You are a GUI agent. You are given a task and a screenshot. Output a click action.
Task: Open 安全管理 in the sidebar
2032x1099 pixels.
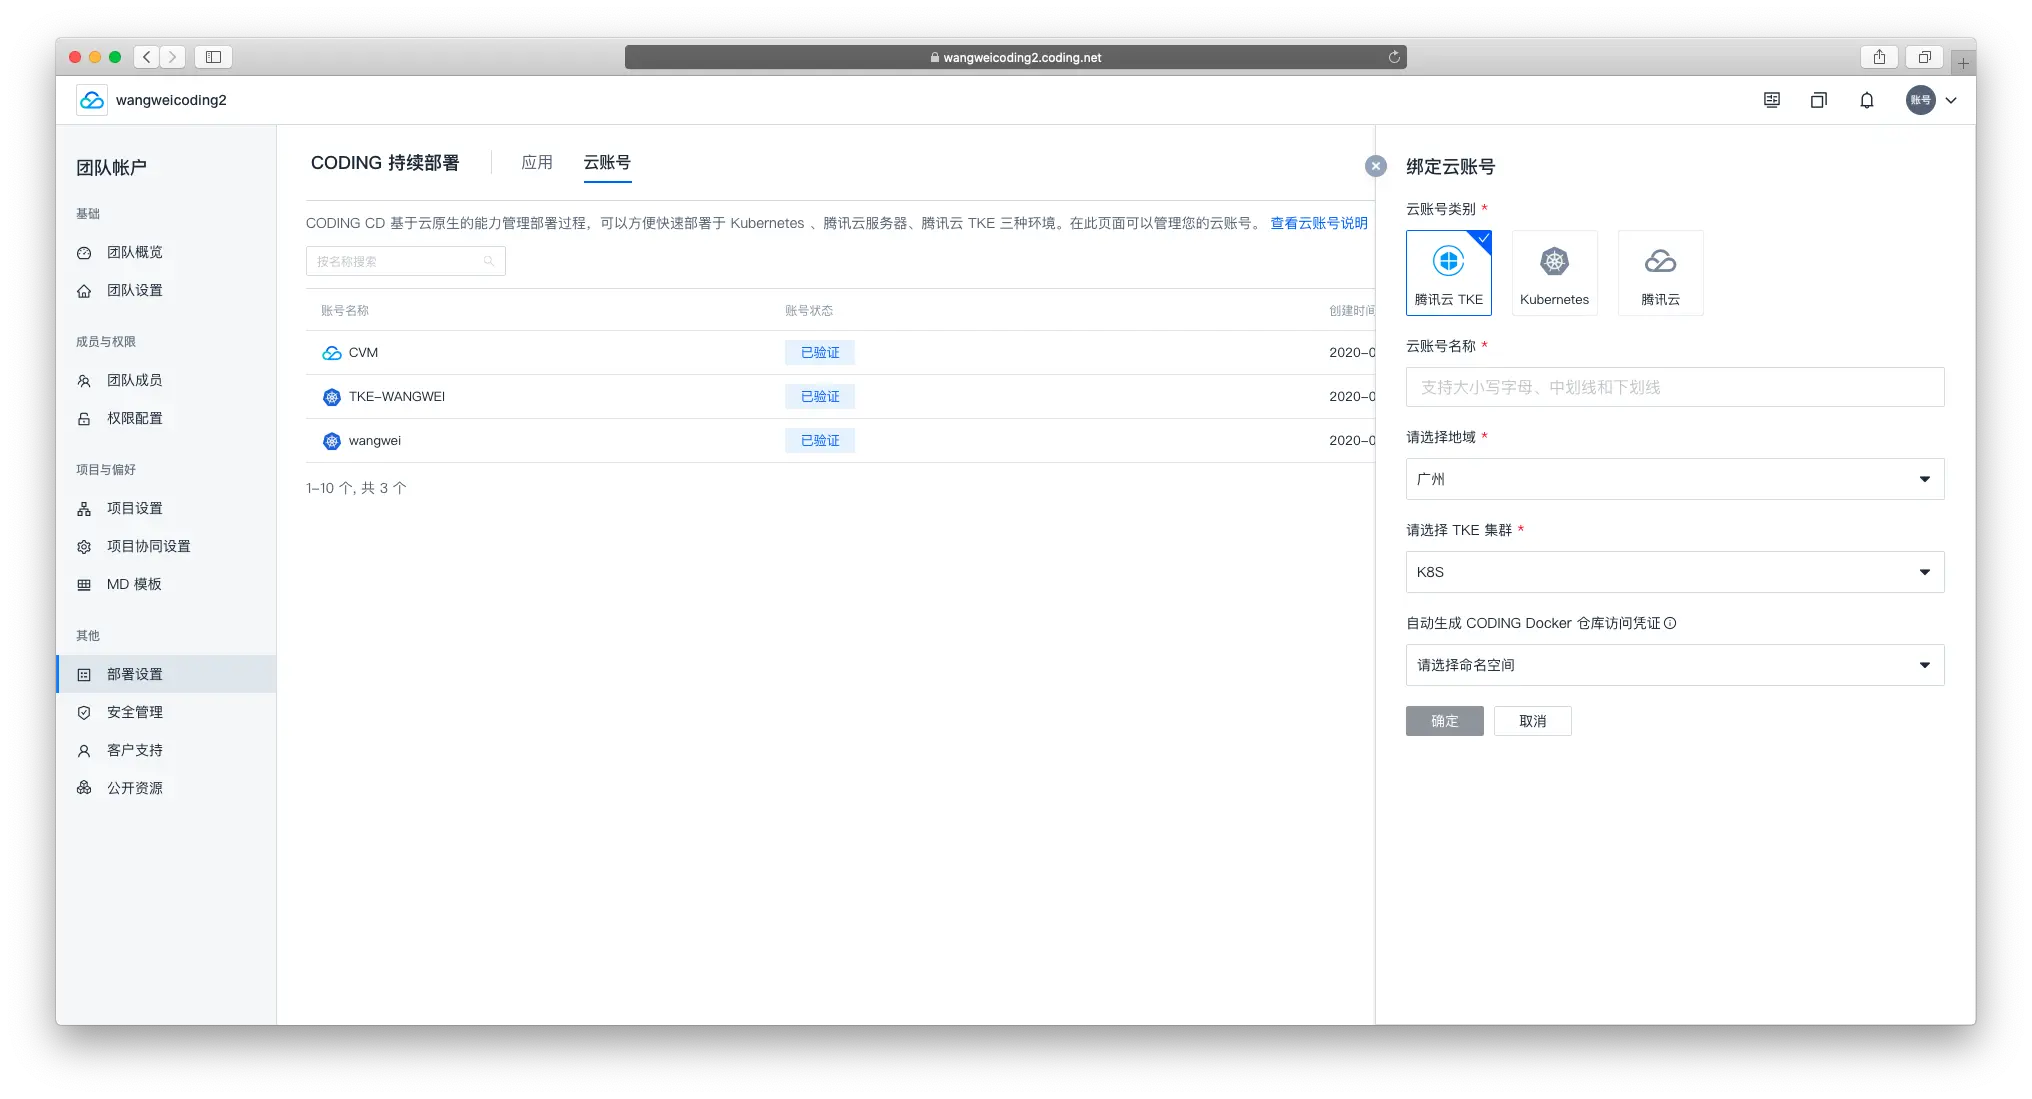134,712
